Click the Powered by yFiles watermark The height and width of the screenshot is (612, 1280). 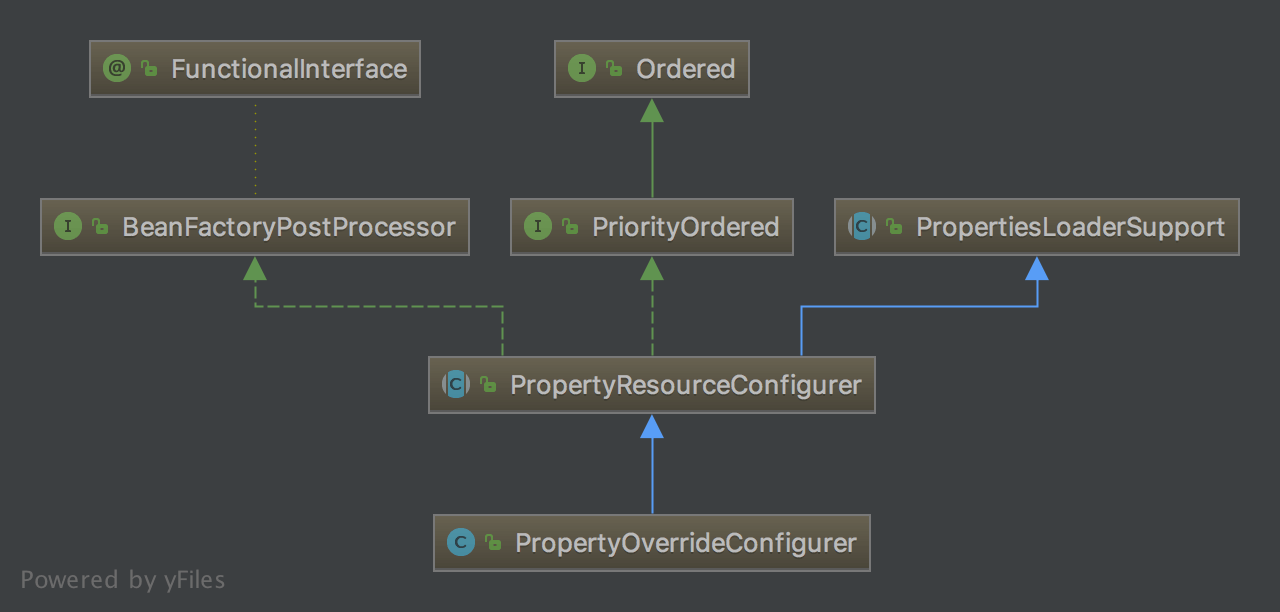(123, 580)
